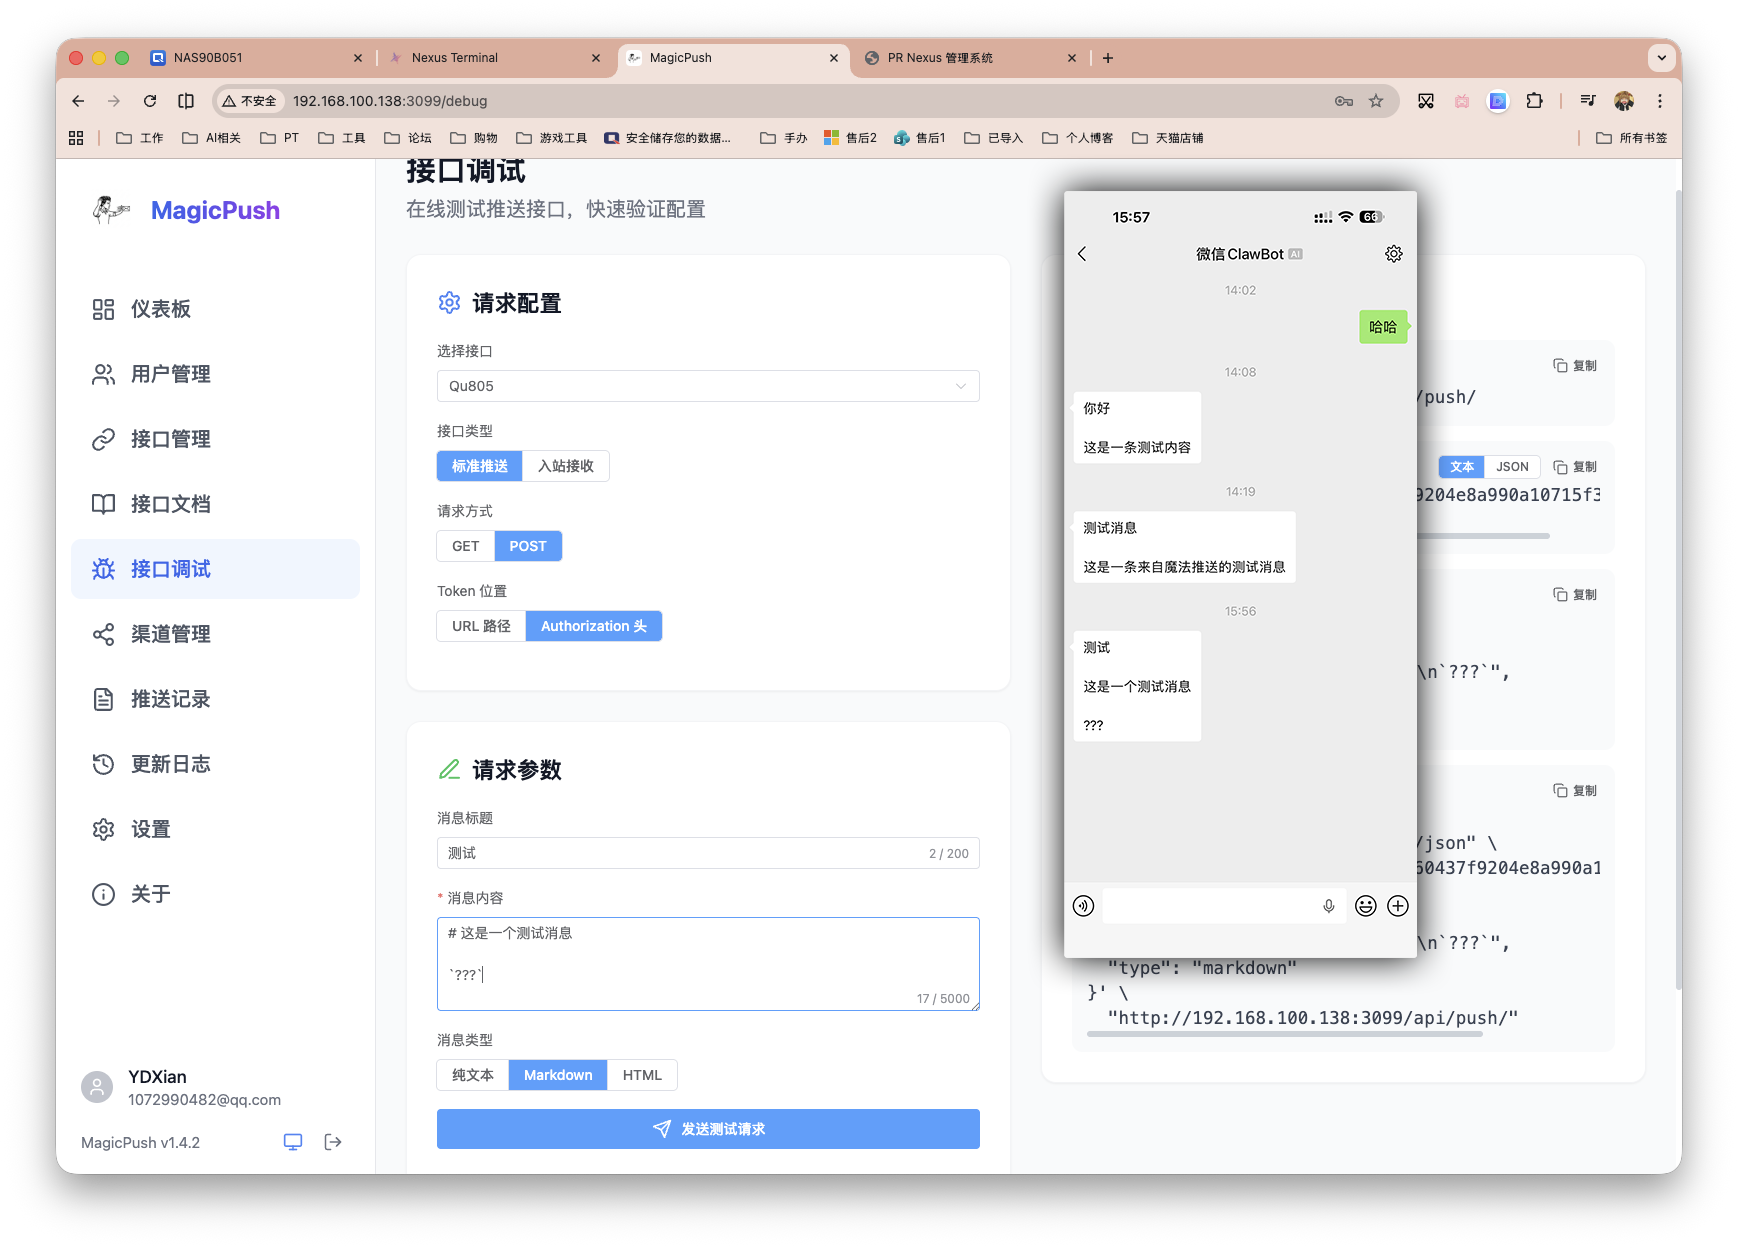The image size is (1738, 1248).
Task: Click the plus icon in the chat input bar
Action: click(1398, 906)
